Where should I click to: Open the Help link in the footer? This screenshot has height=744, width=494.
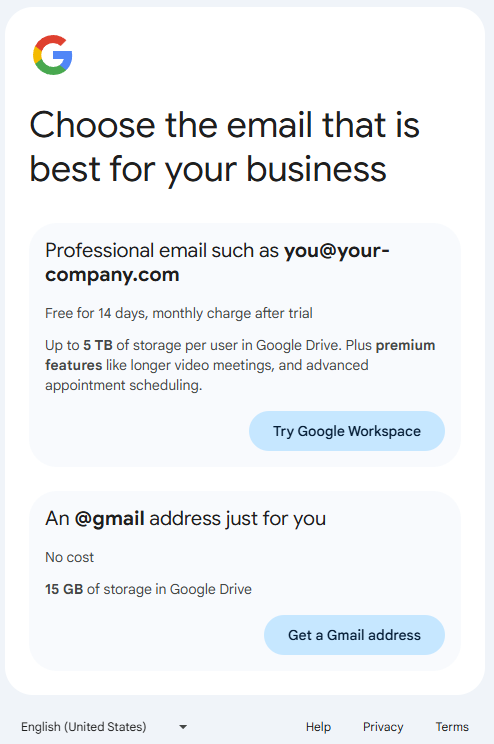tap(318, 726)
